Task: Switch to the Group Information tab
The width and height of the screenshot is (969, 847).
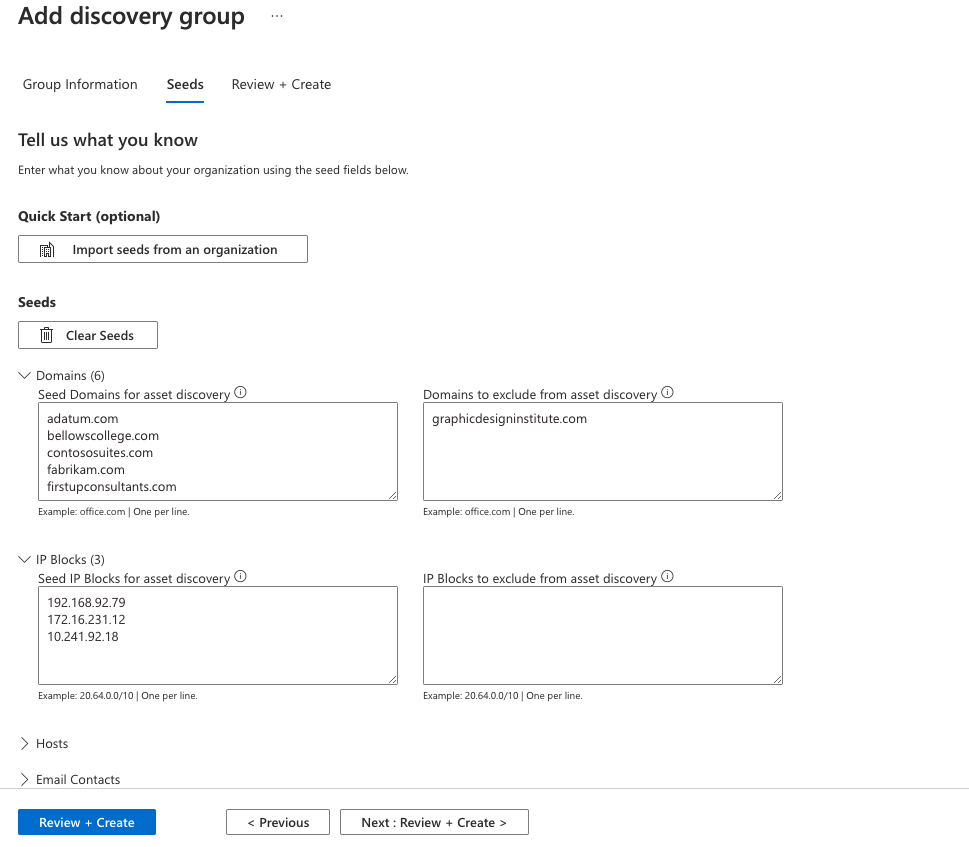Action: pyautogui.click(x=80, y=84)
